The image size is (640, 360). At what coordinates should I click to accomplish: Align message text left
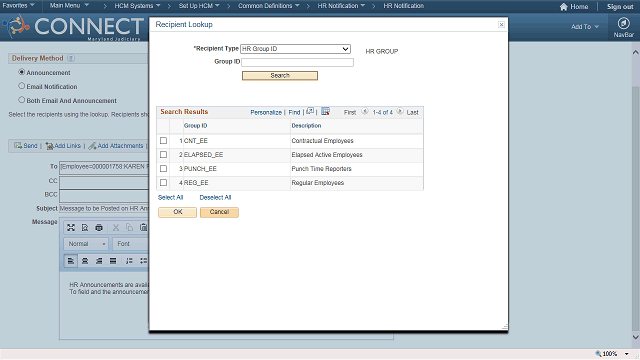coord(71,261)
